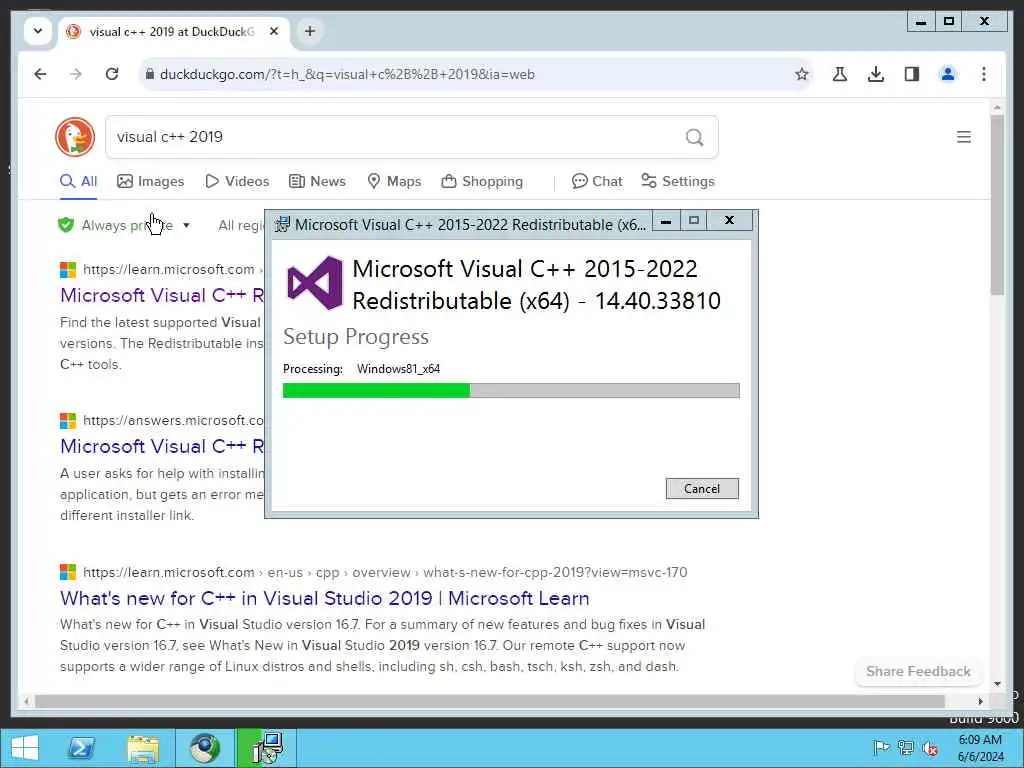Click the vertical page scrollbar thumb
Screen dimensions: 1024x768
click(x=997, y=206)
